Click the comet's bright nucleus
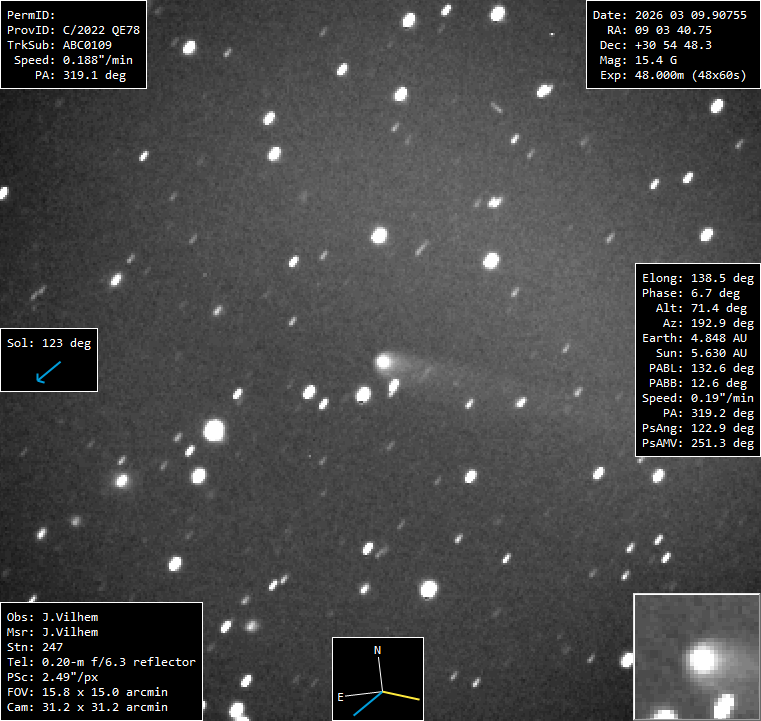This screenshot has width=761, height=721. click(x=383, y=361)
